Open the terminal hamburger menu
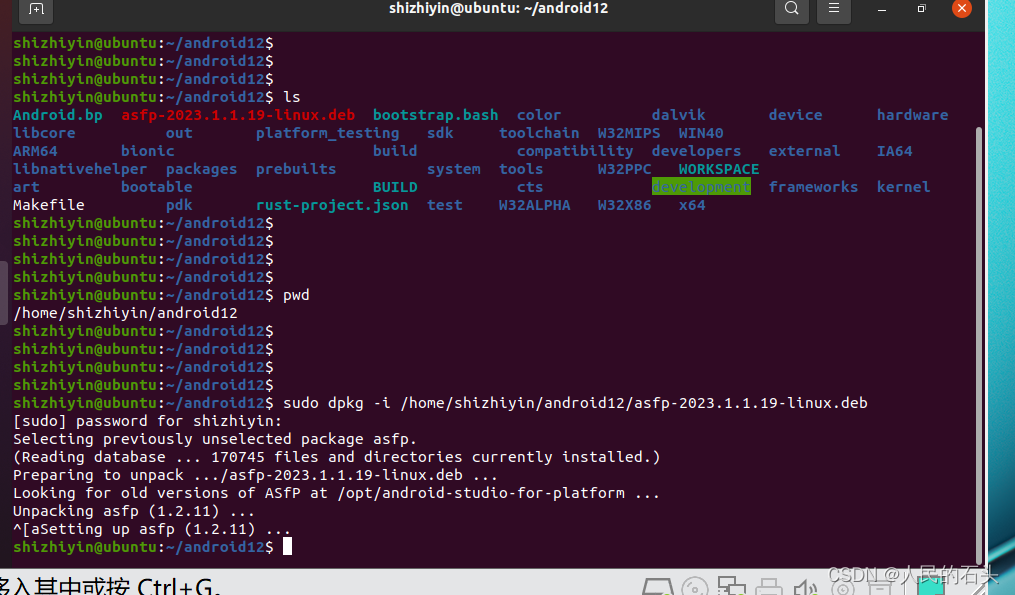The width and height of the screenshot is (1015, 595). tap(834, 9)
